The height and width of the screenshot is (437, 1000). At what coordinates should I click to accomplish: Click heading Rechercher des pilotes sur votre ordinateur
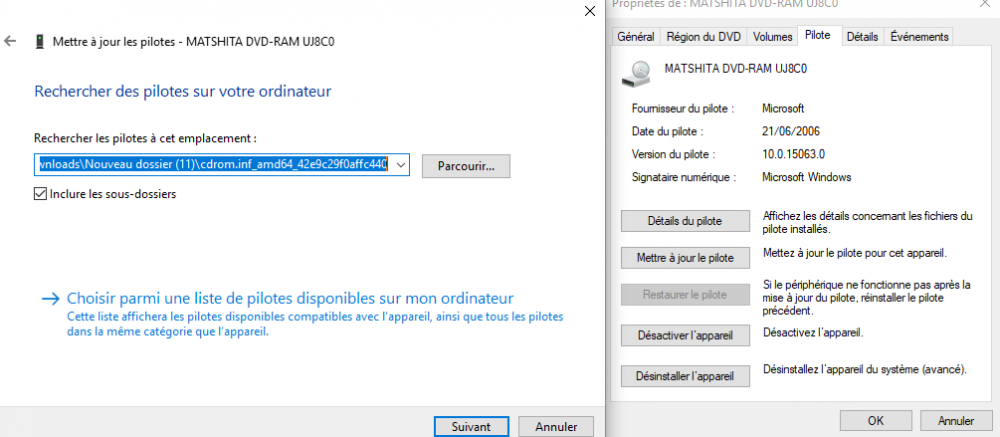[x=182, y=91]
